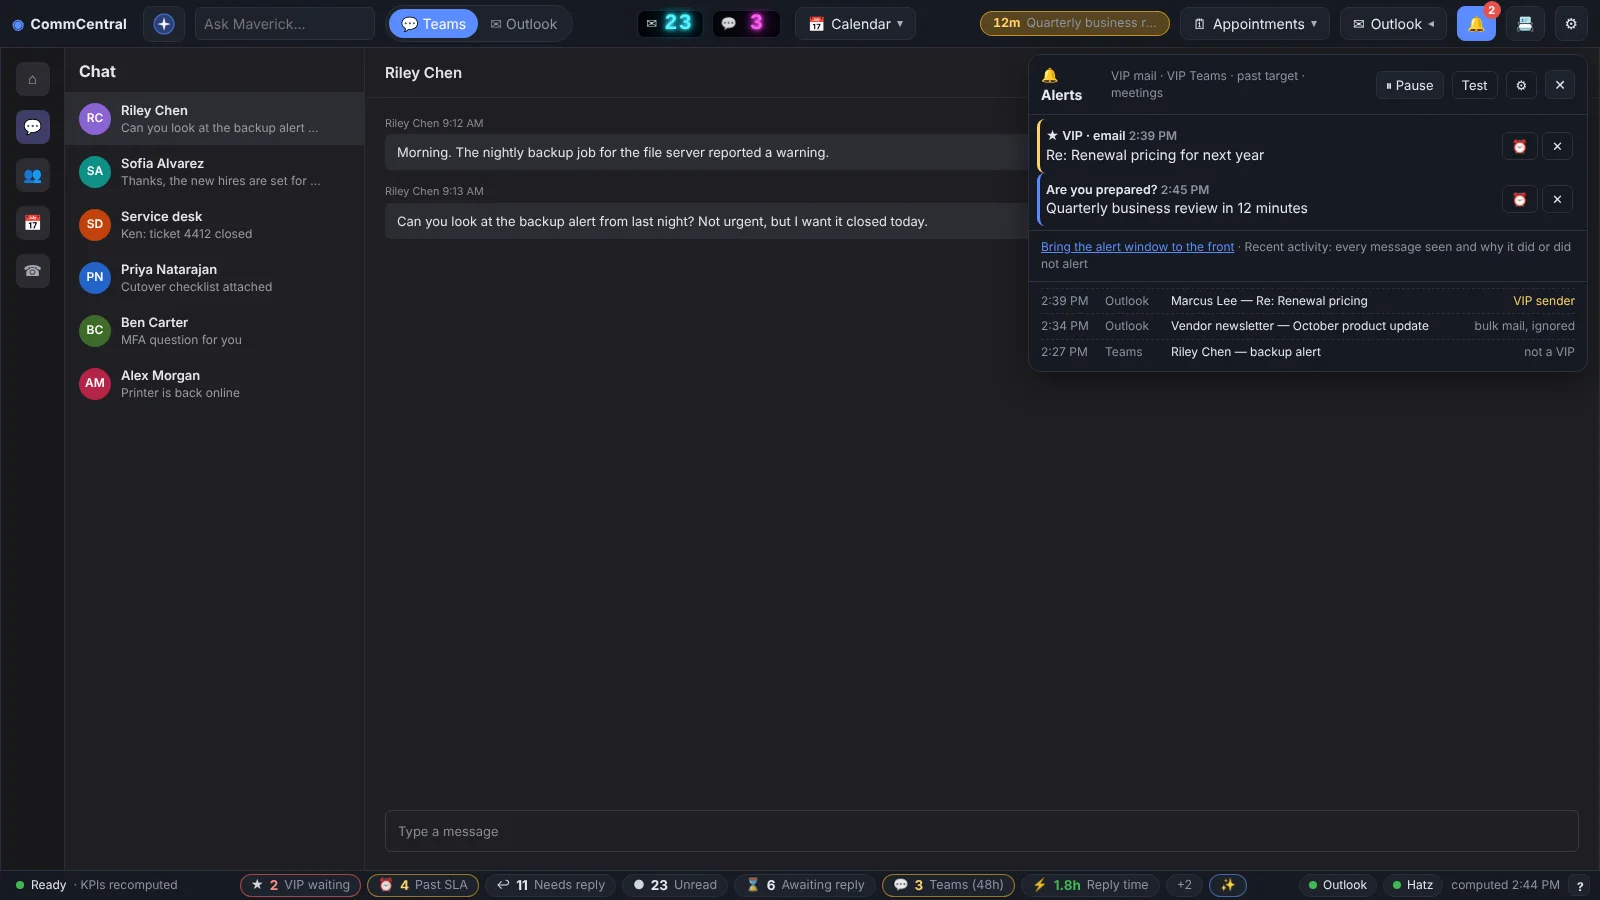Click the 2 VIP waiting chip
Image resolution: width=1600 pixels, height=900 pixels.
300,885
